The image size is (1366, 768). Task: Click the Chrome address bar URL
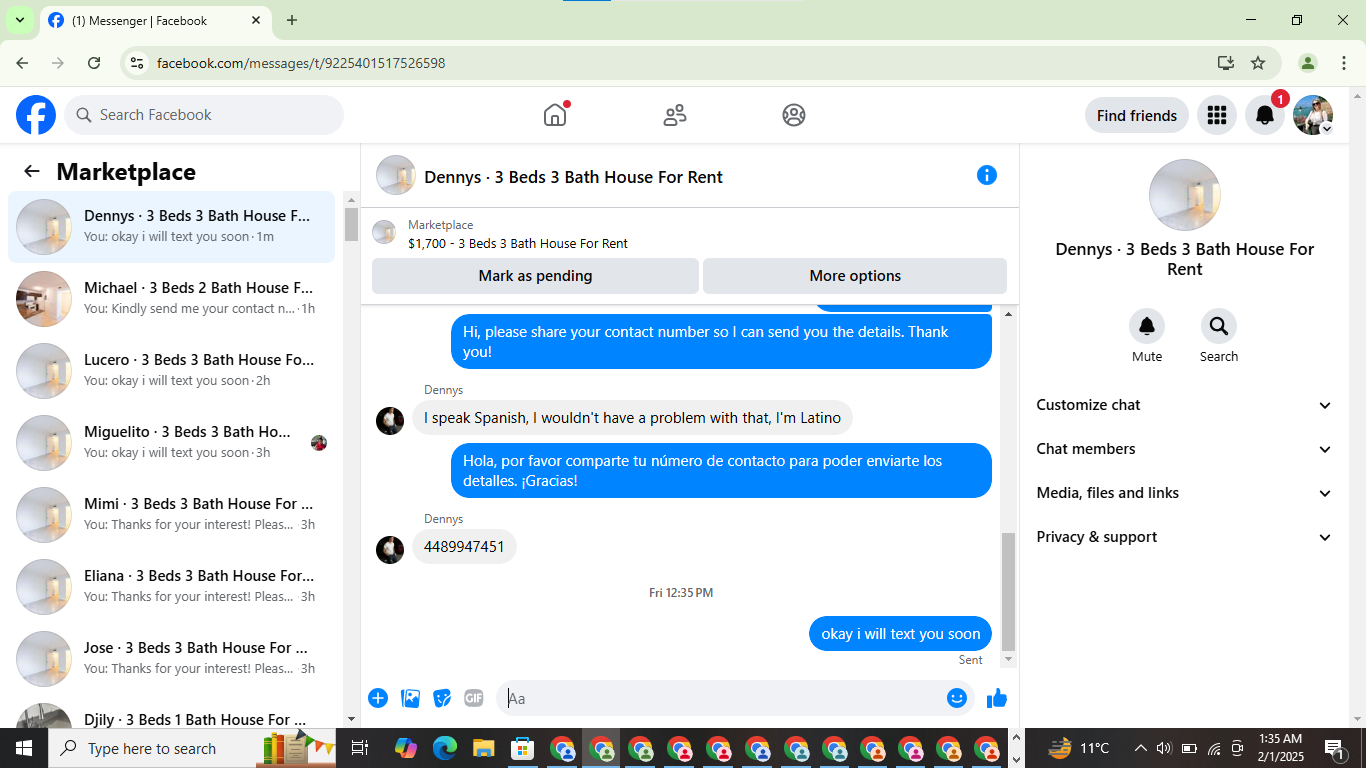(x=301, y=63)
